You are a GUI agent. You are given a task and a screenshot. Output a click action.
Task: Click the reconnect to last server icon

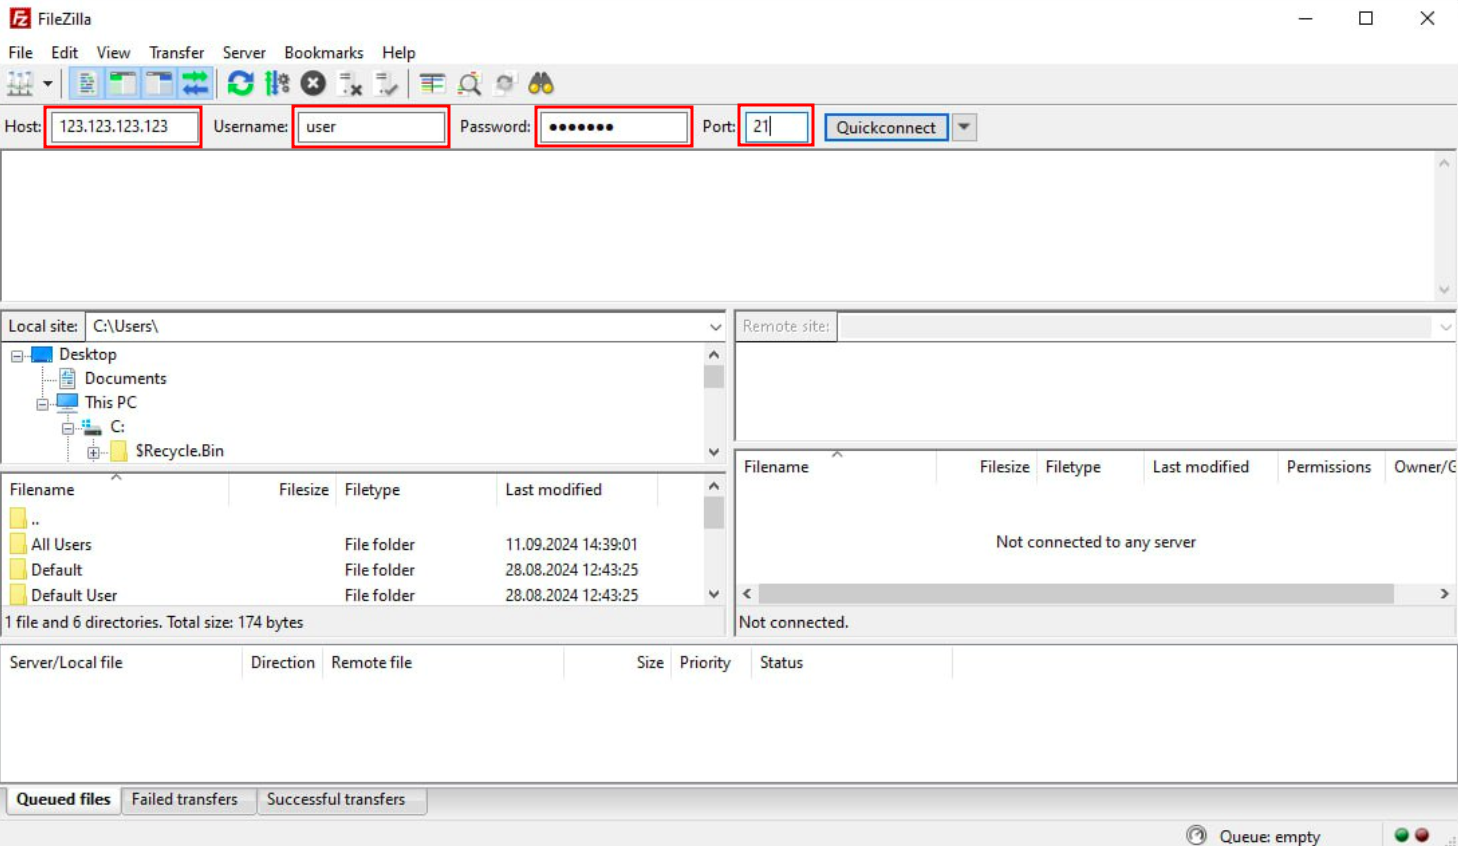(386, 84)
